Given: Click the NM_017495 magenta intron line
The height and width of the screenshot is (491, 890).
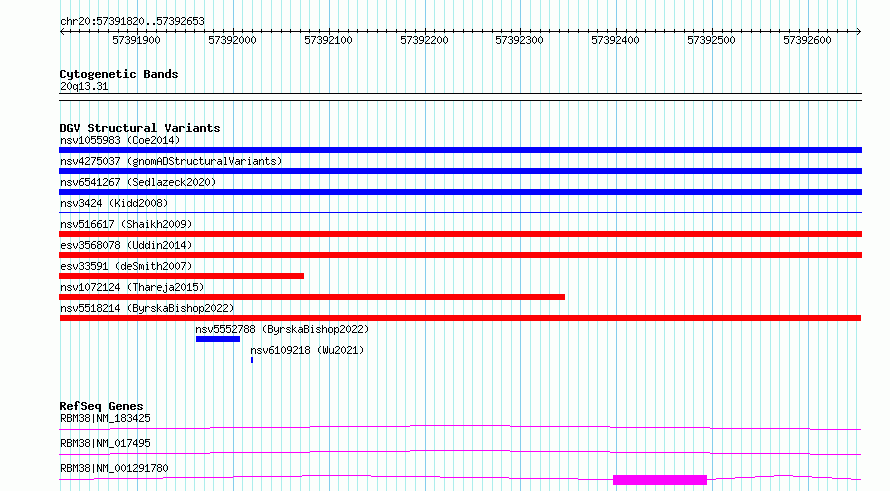Looking at the screenshot, I should pos(460,452).
